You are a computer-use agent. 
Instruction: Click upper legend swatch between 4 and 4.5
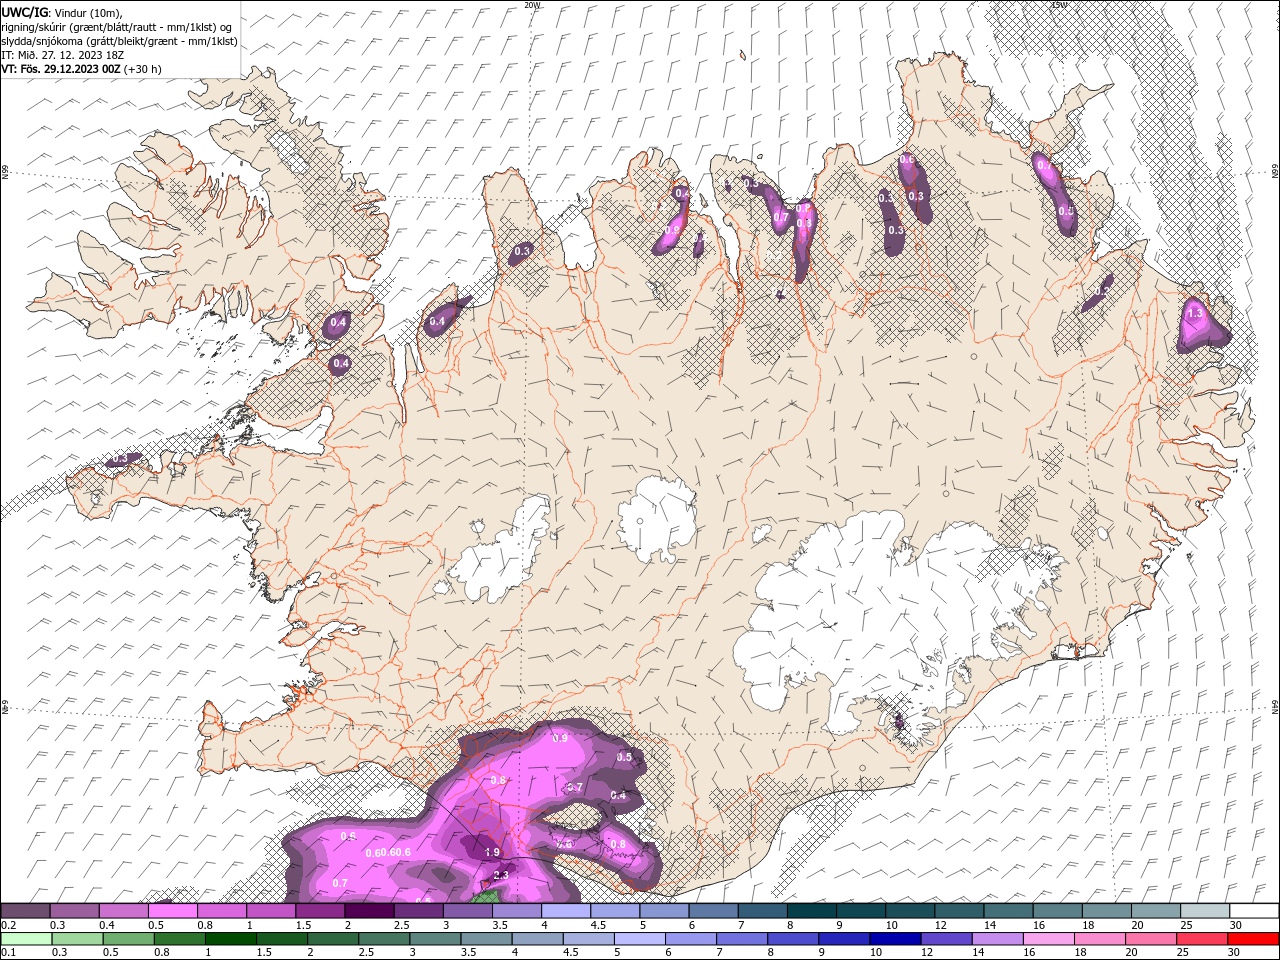click(565, 910)
